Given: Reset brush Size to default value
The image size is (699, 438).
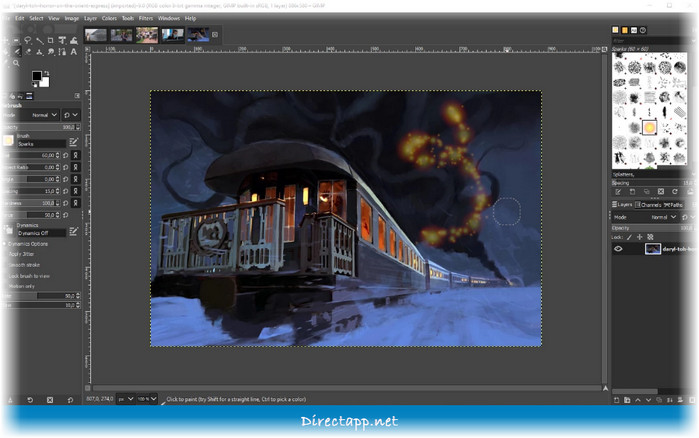Looking at the screenshot, I should point(66,155).
